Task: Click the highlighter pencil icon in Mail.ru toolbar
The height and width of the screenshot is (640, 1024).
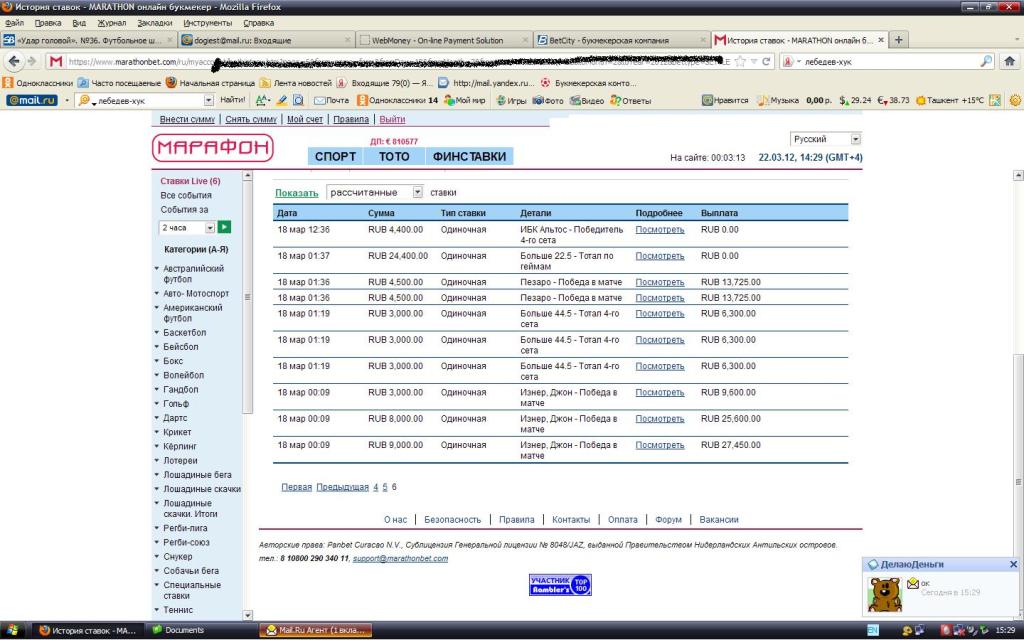Action: click(x=281, y=101)
